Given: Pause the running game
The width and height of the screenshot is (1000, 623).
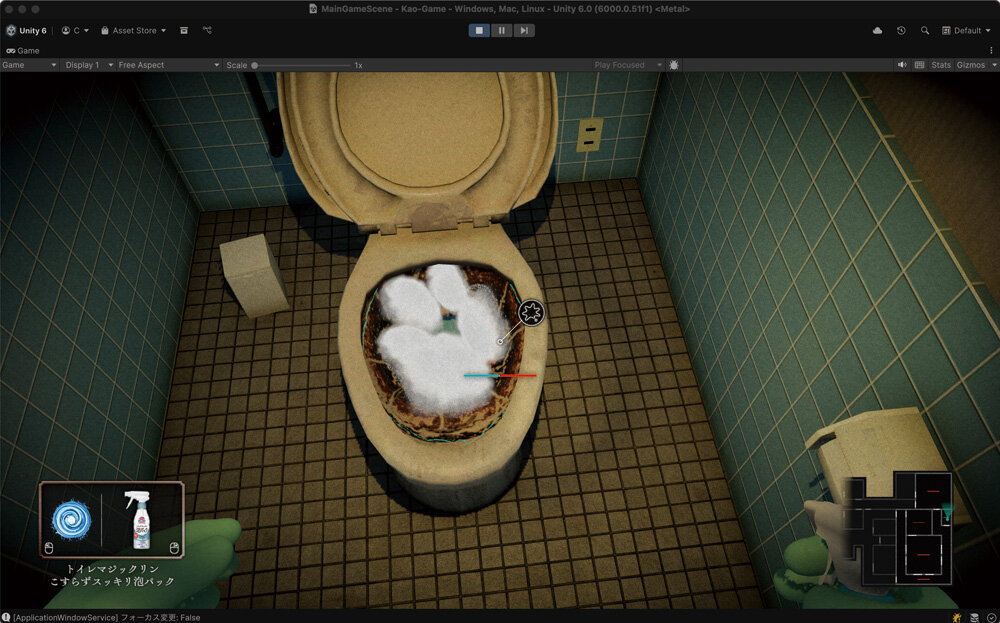Looking at the screenshot, I should (502, 31).
